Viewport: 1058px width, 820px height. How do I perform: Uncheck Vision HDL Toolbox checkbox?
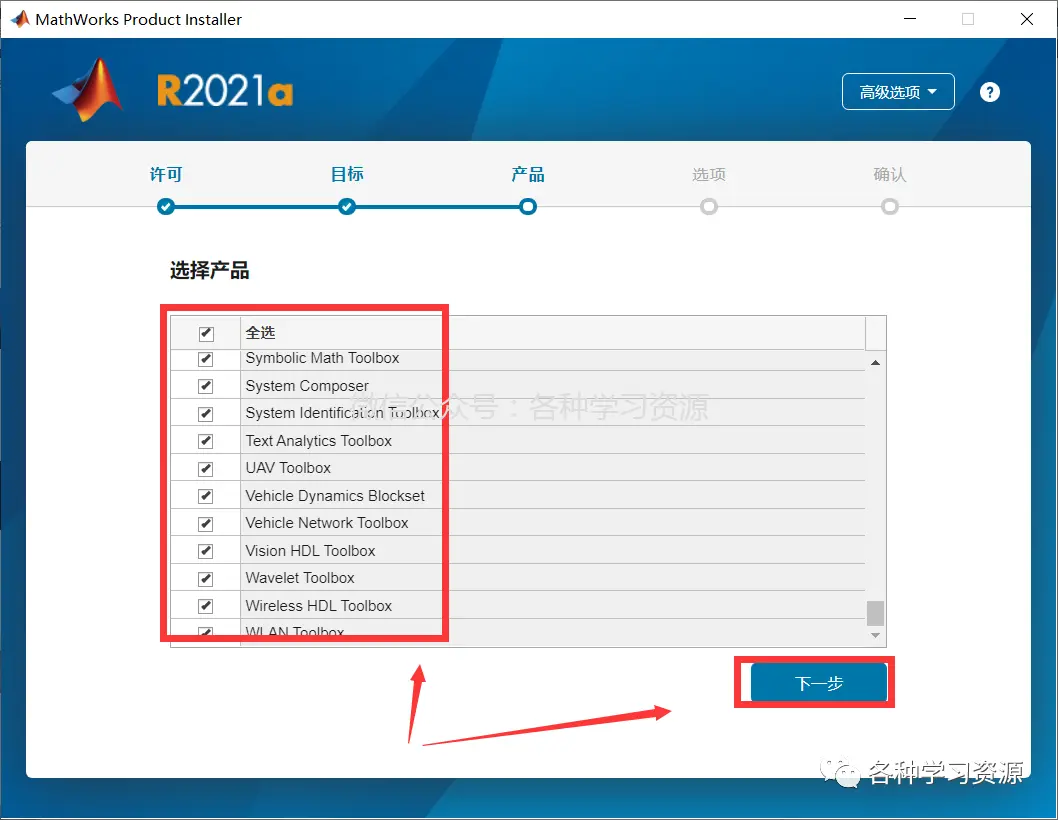point(206,551)
